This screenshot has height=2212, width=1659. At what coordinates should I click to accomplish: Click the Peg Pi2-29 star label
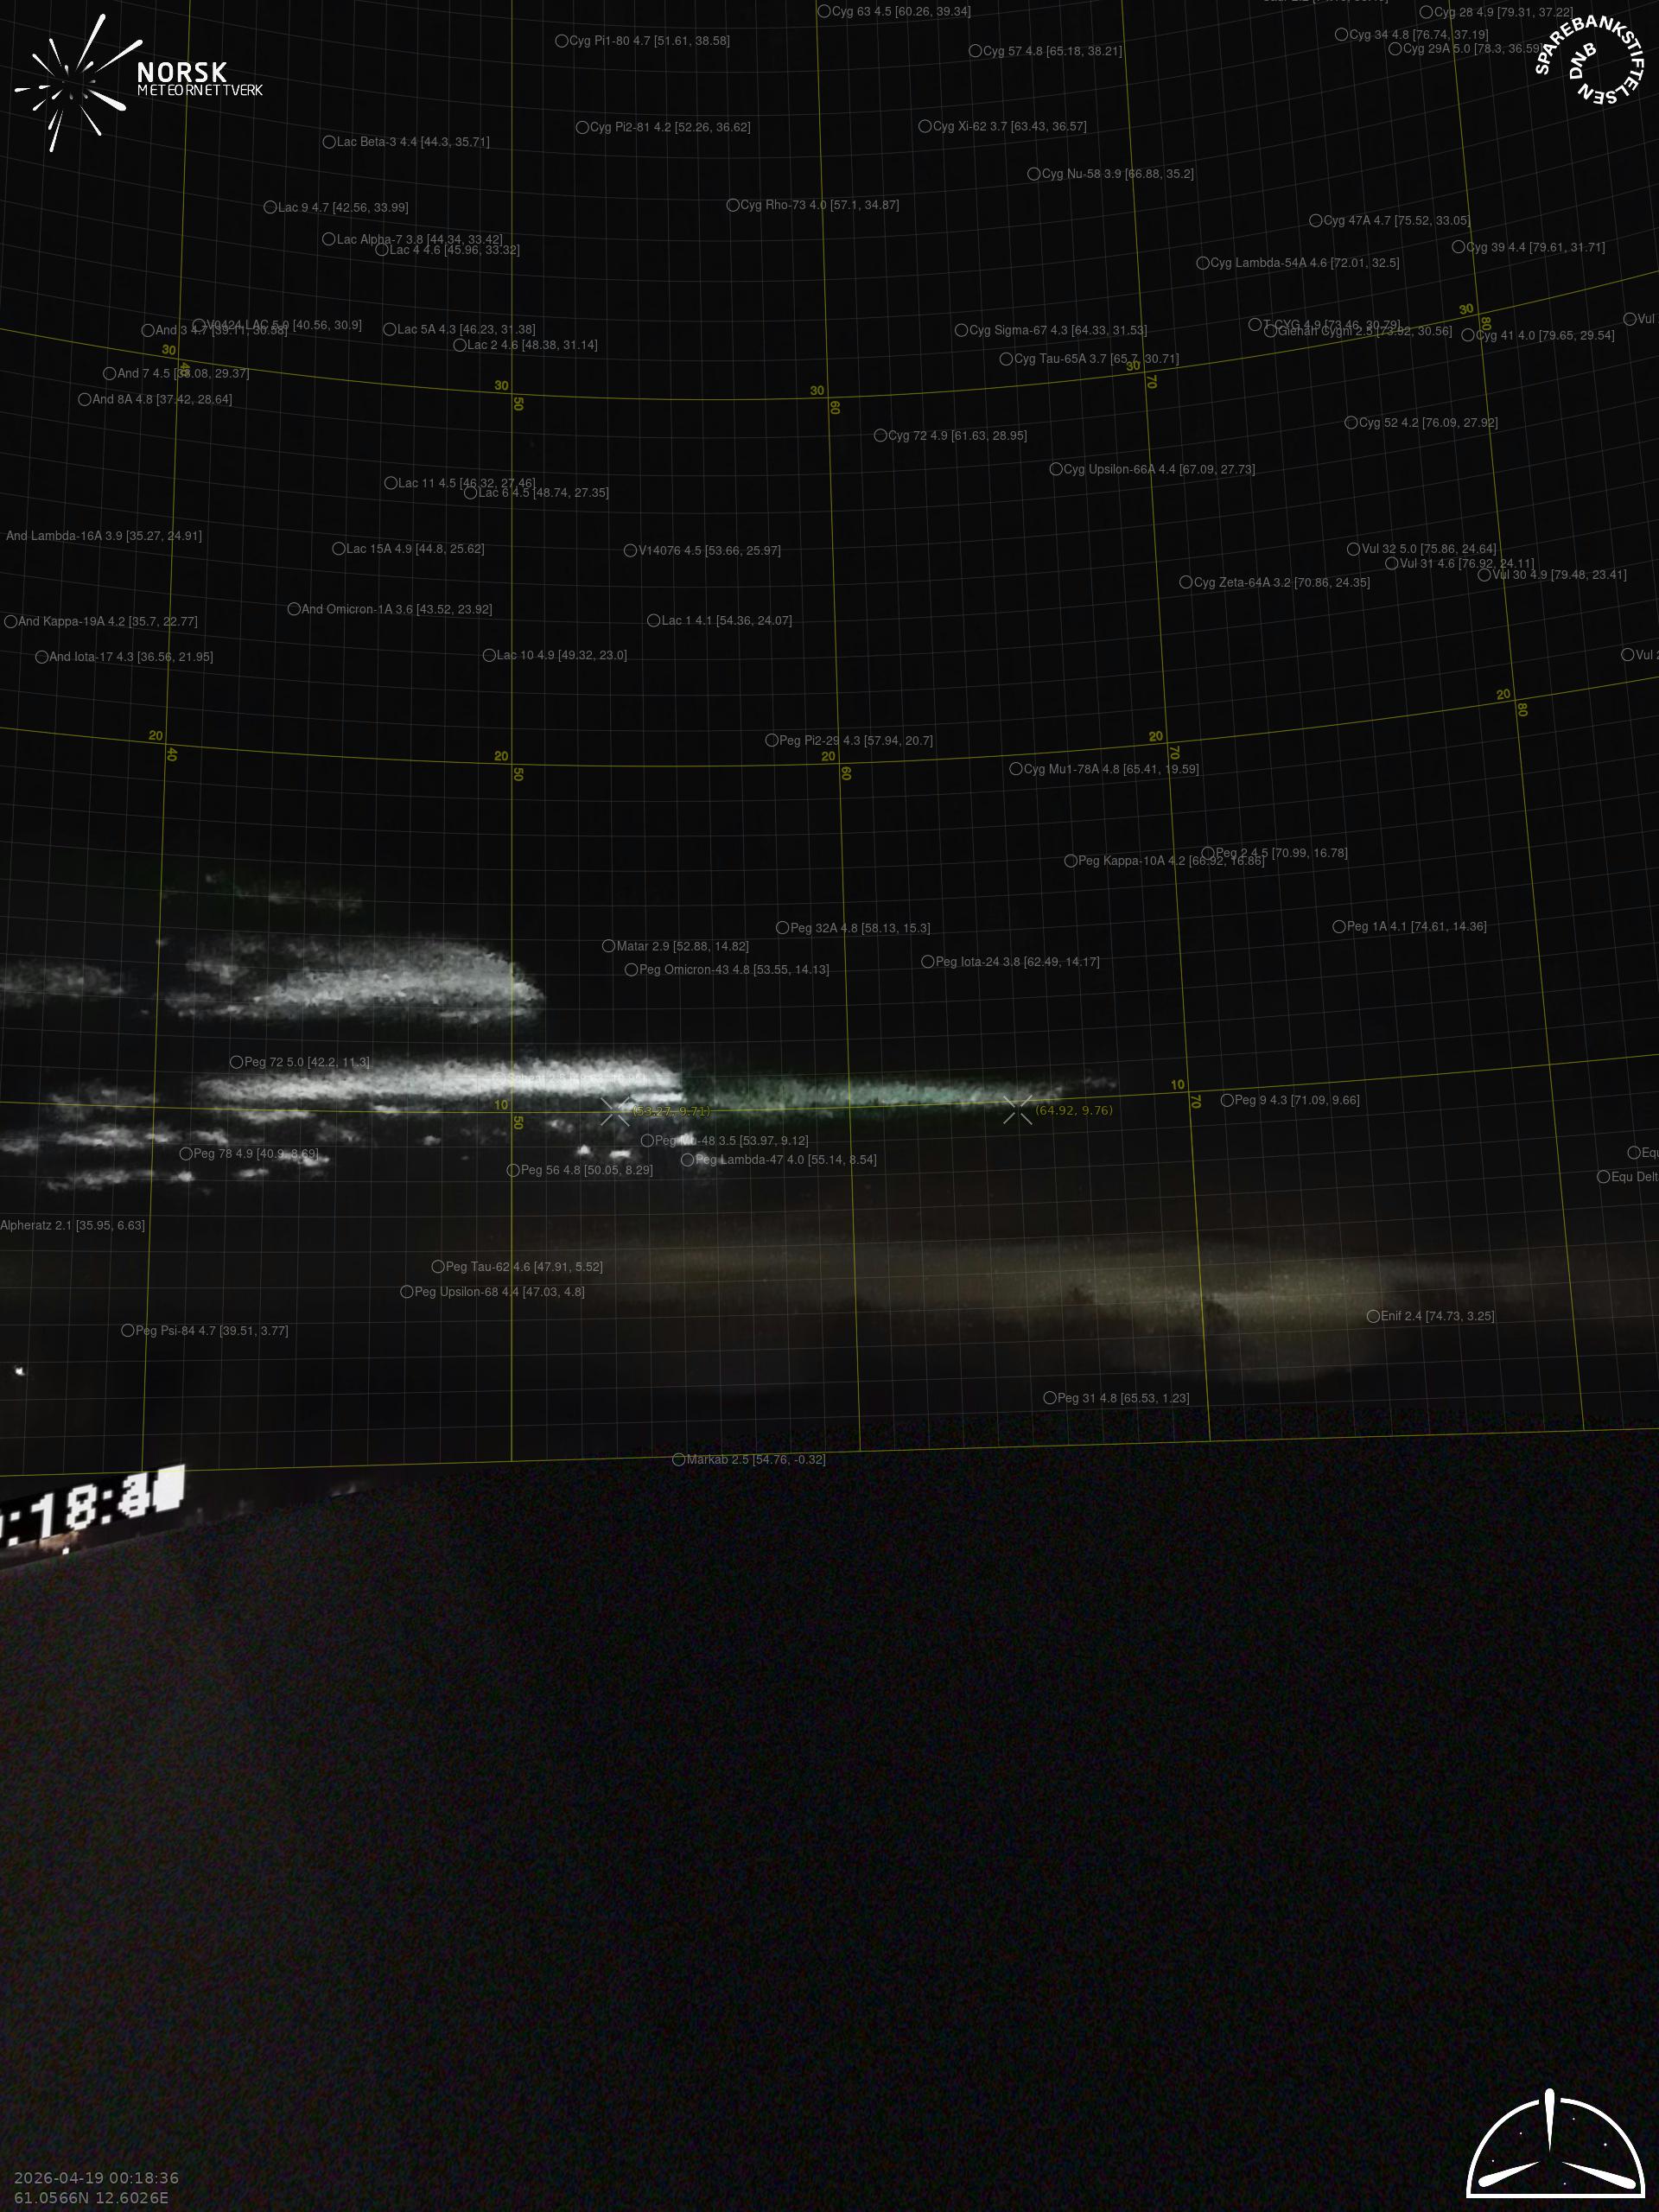pyautogui.click(x=855, y=741)
